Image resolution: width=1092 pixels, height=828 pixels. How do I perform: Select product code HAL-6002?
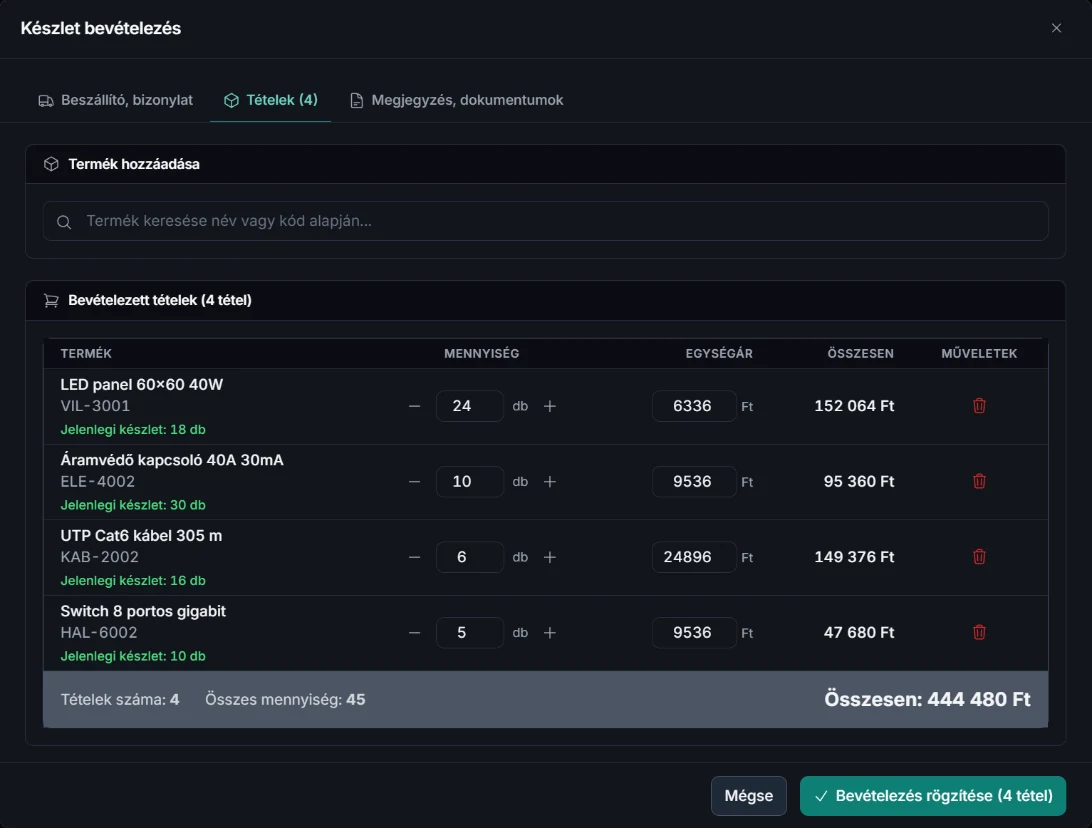pos(99,632)
